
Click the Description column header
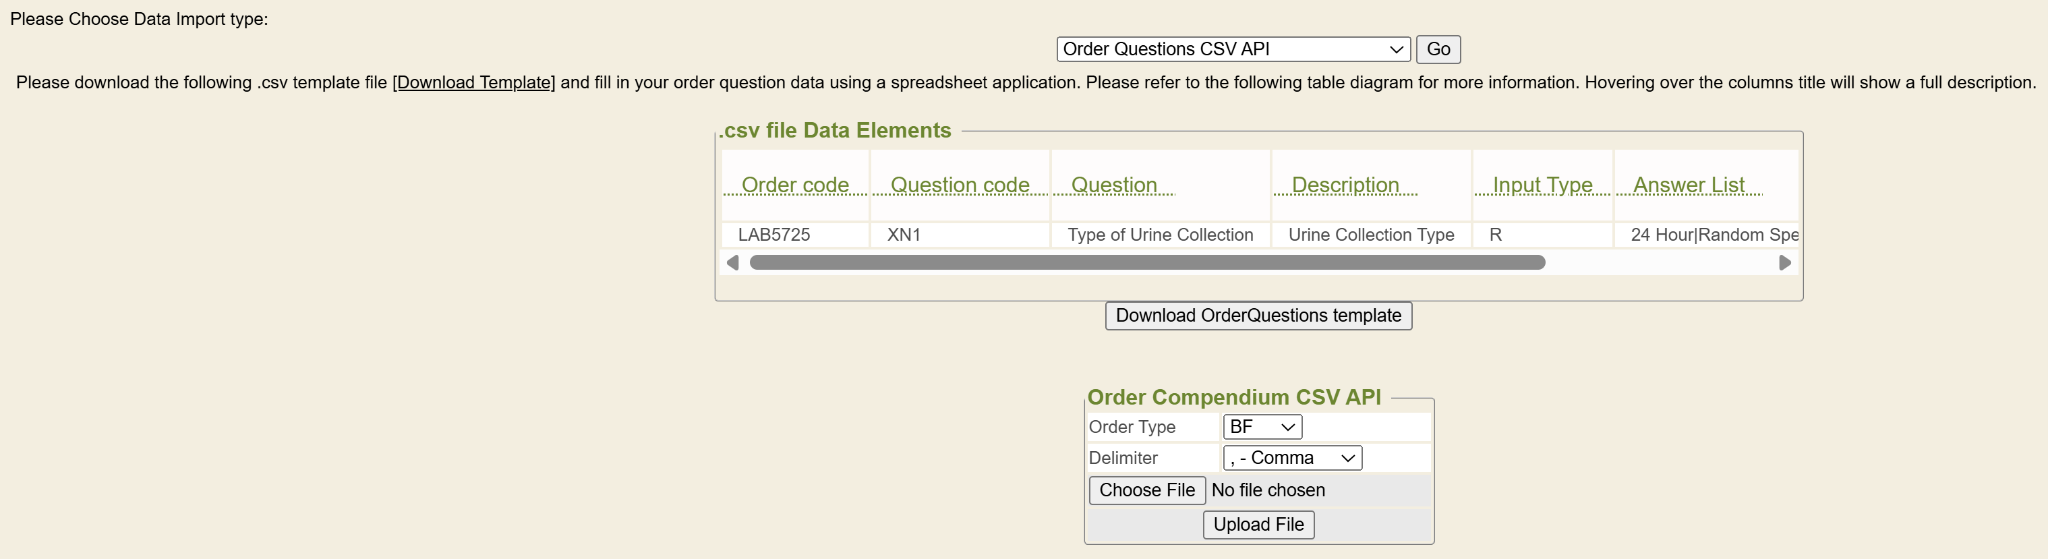[x=1345, y=185]
